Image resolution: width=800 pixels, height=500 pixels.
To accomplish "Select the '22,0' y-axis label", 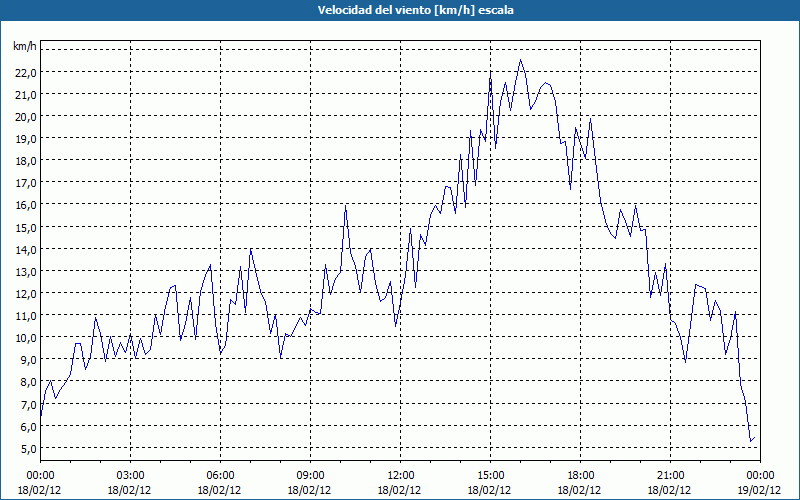I will [26, 73].
